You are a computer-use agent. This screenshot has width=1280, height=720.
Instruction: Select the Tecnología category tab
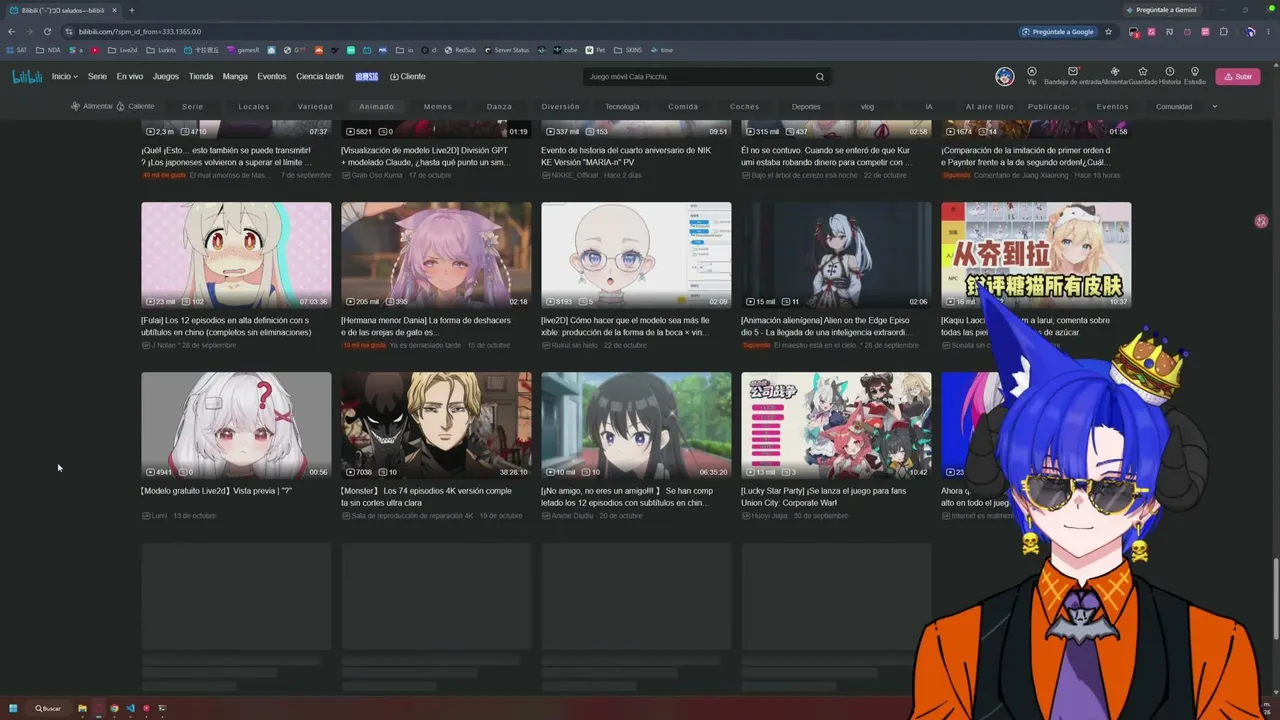[x=622, y=107]
